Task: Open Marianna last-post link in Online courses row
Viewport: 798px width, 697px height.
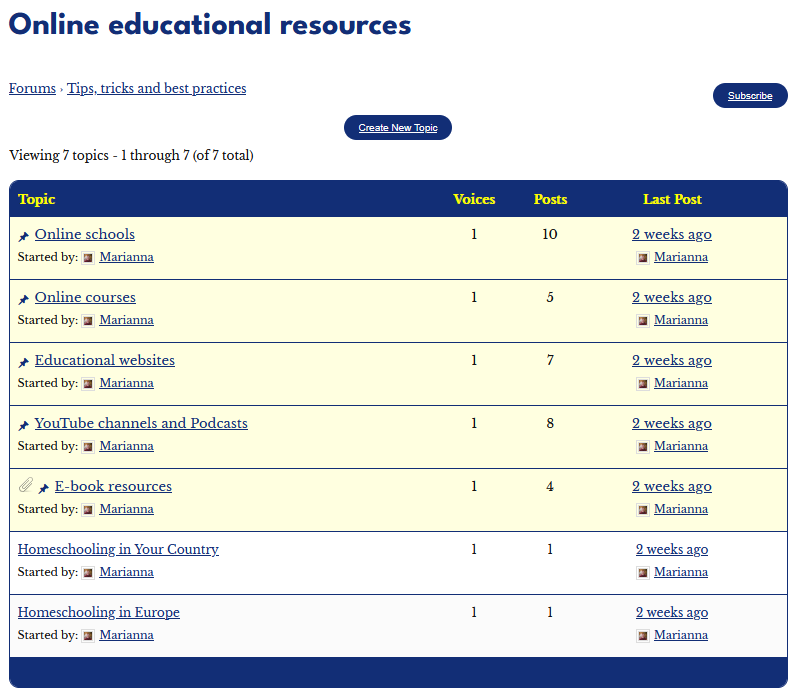Action: [x=681, y=321]
